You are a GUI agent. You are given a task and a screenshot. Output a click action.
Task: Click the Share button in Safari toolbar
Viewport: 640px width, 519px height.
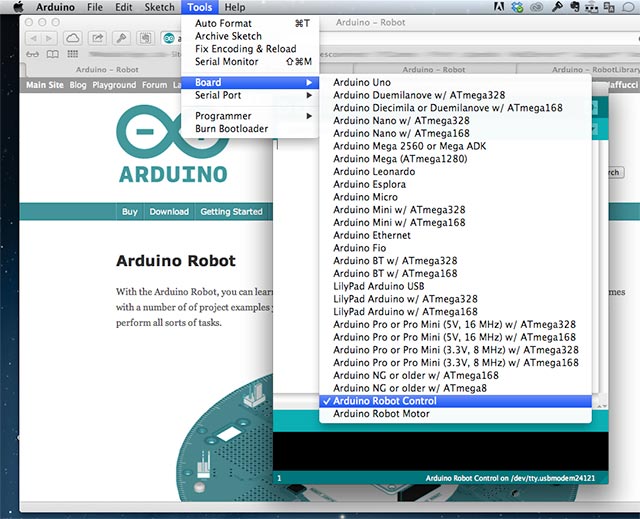tap(97, 38)
